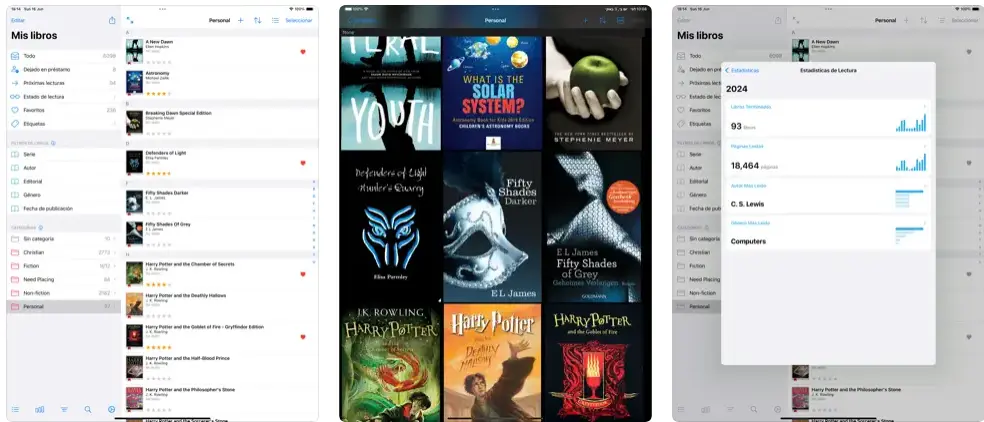Image resolution: width=984 pixels, height=422 pixels.
Task: Expand the Sin categoría chevron
Action: point(115,239)
